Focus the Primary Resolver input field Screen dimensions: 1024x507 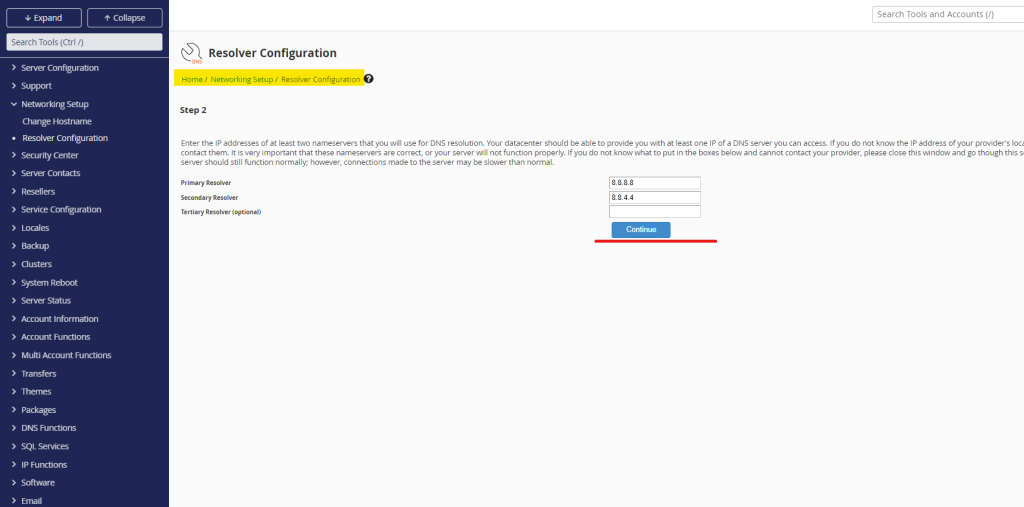[655, 183]
